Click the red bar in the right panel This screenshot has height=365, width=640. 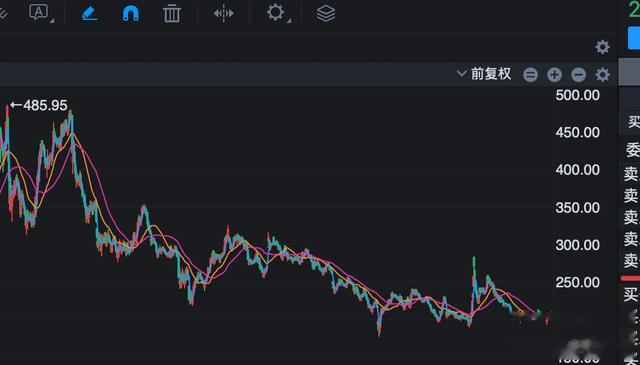pos(630,278)
